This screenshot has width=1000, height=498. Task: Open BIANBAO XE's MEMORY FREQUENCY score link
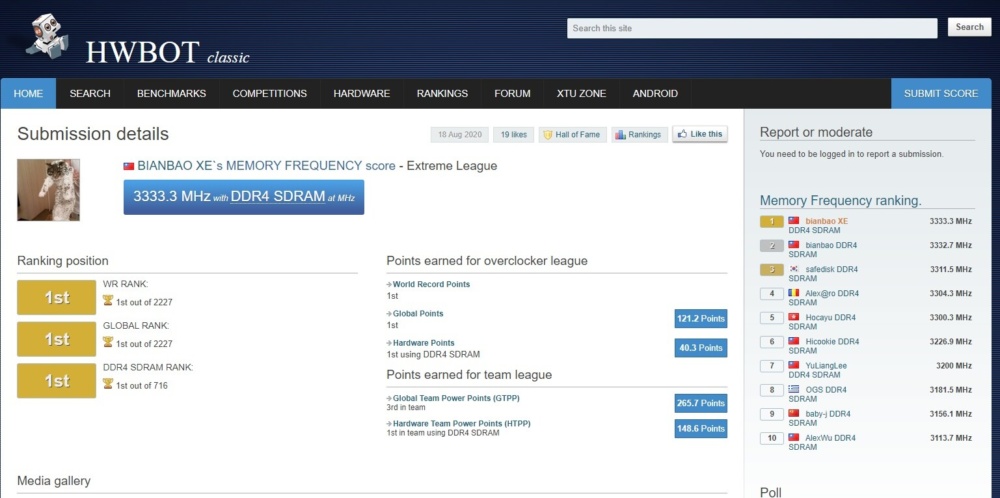266,166
